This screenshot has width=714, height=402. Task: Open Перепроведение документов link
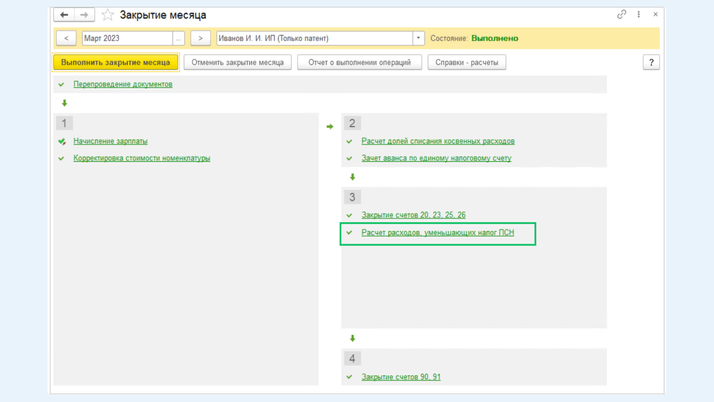tap(123, 84)
